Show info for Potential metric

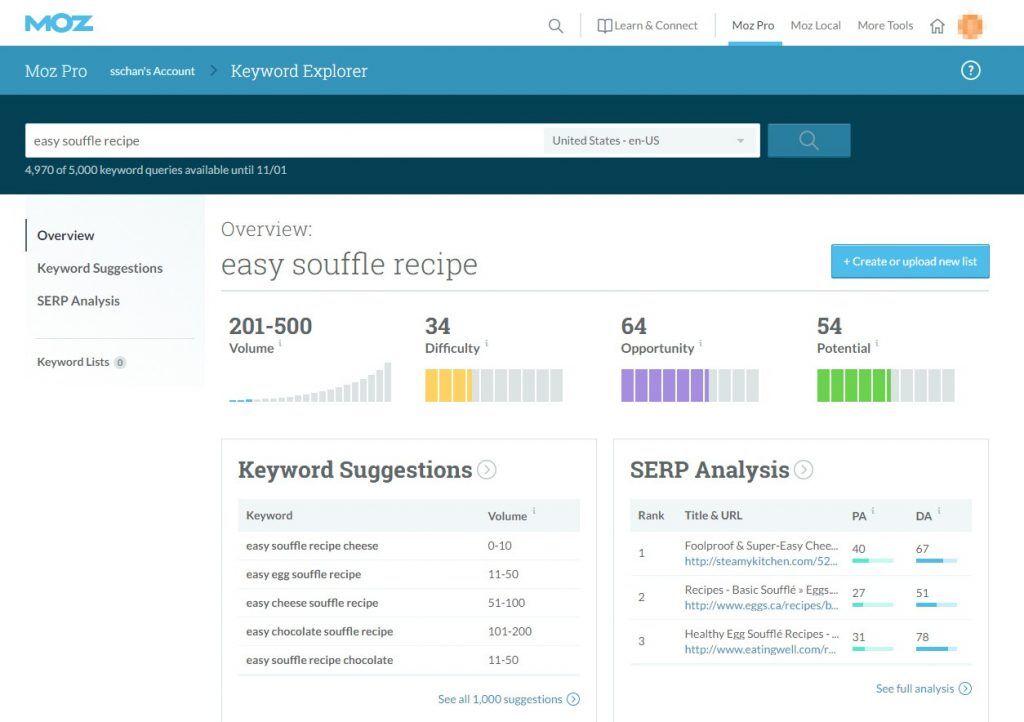(x=876, y=343)
